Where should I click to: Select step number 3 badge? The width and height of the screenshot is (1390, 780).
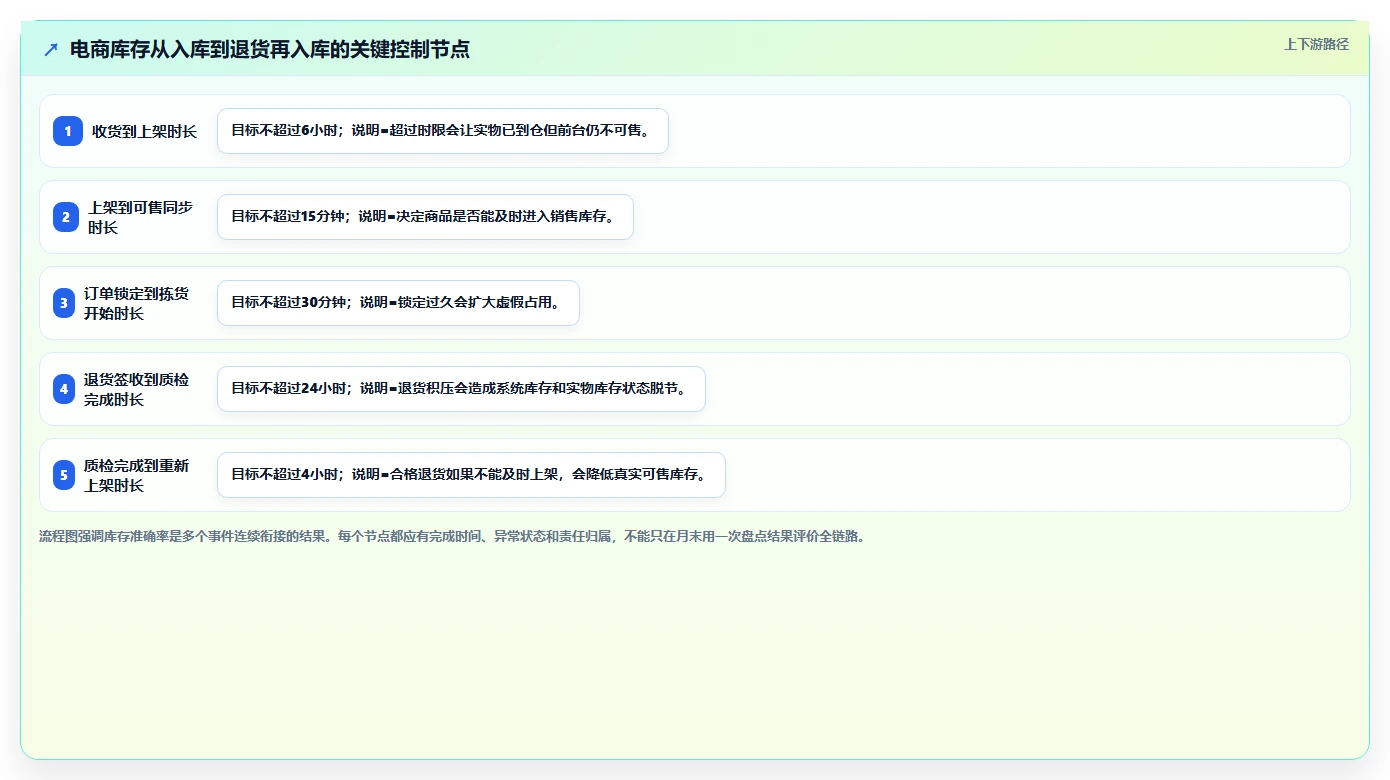click(x=64, y=303)
